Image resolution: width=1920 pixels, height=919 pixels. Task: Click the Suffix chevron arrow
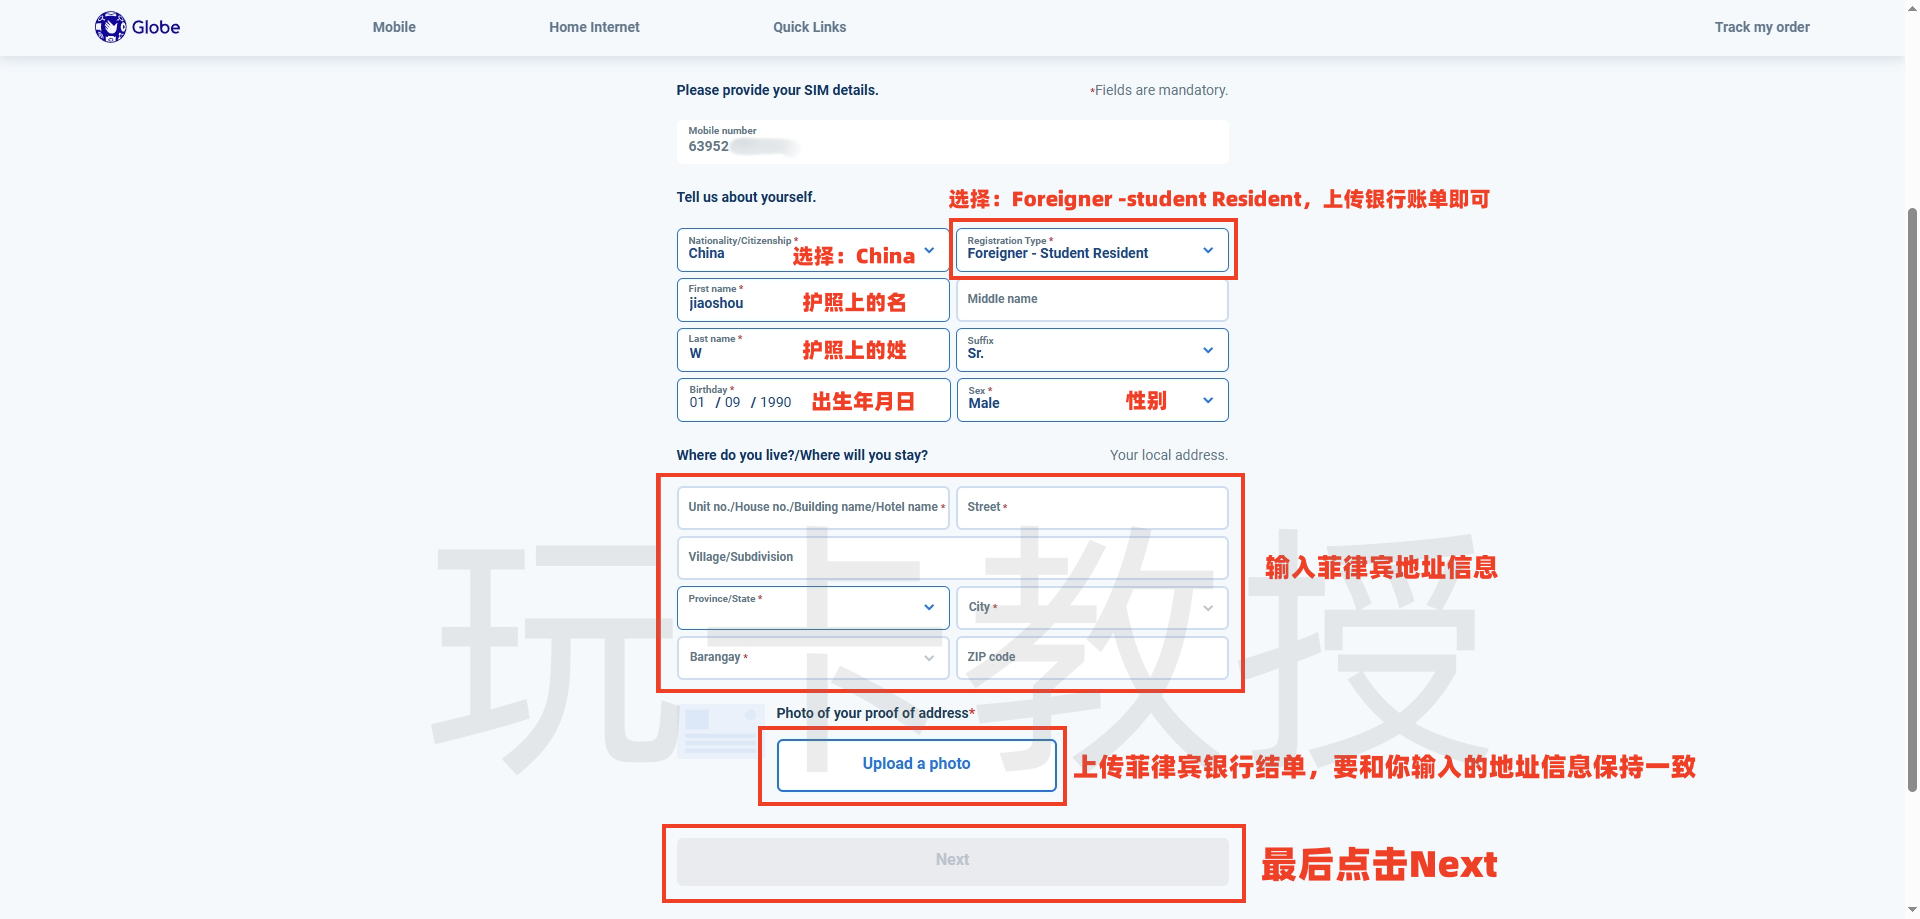[1208, 350]
